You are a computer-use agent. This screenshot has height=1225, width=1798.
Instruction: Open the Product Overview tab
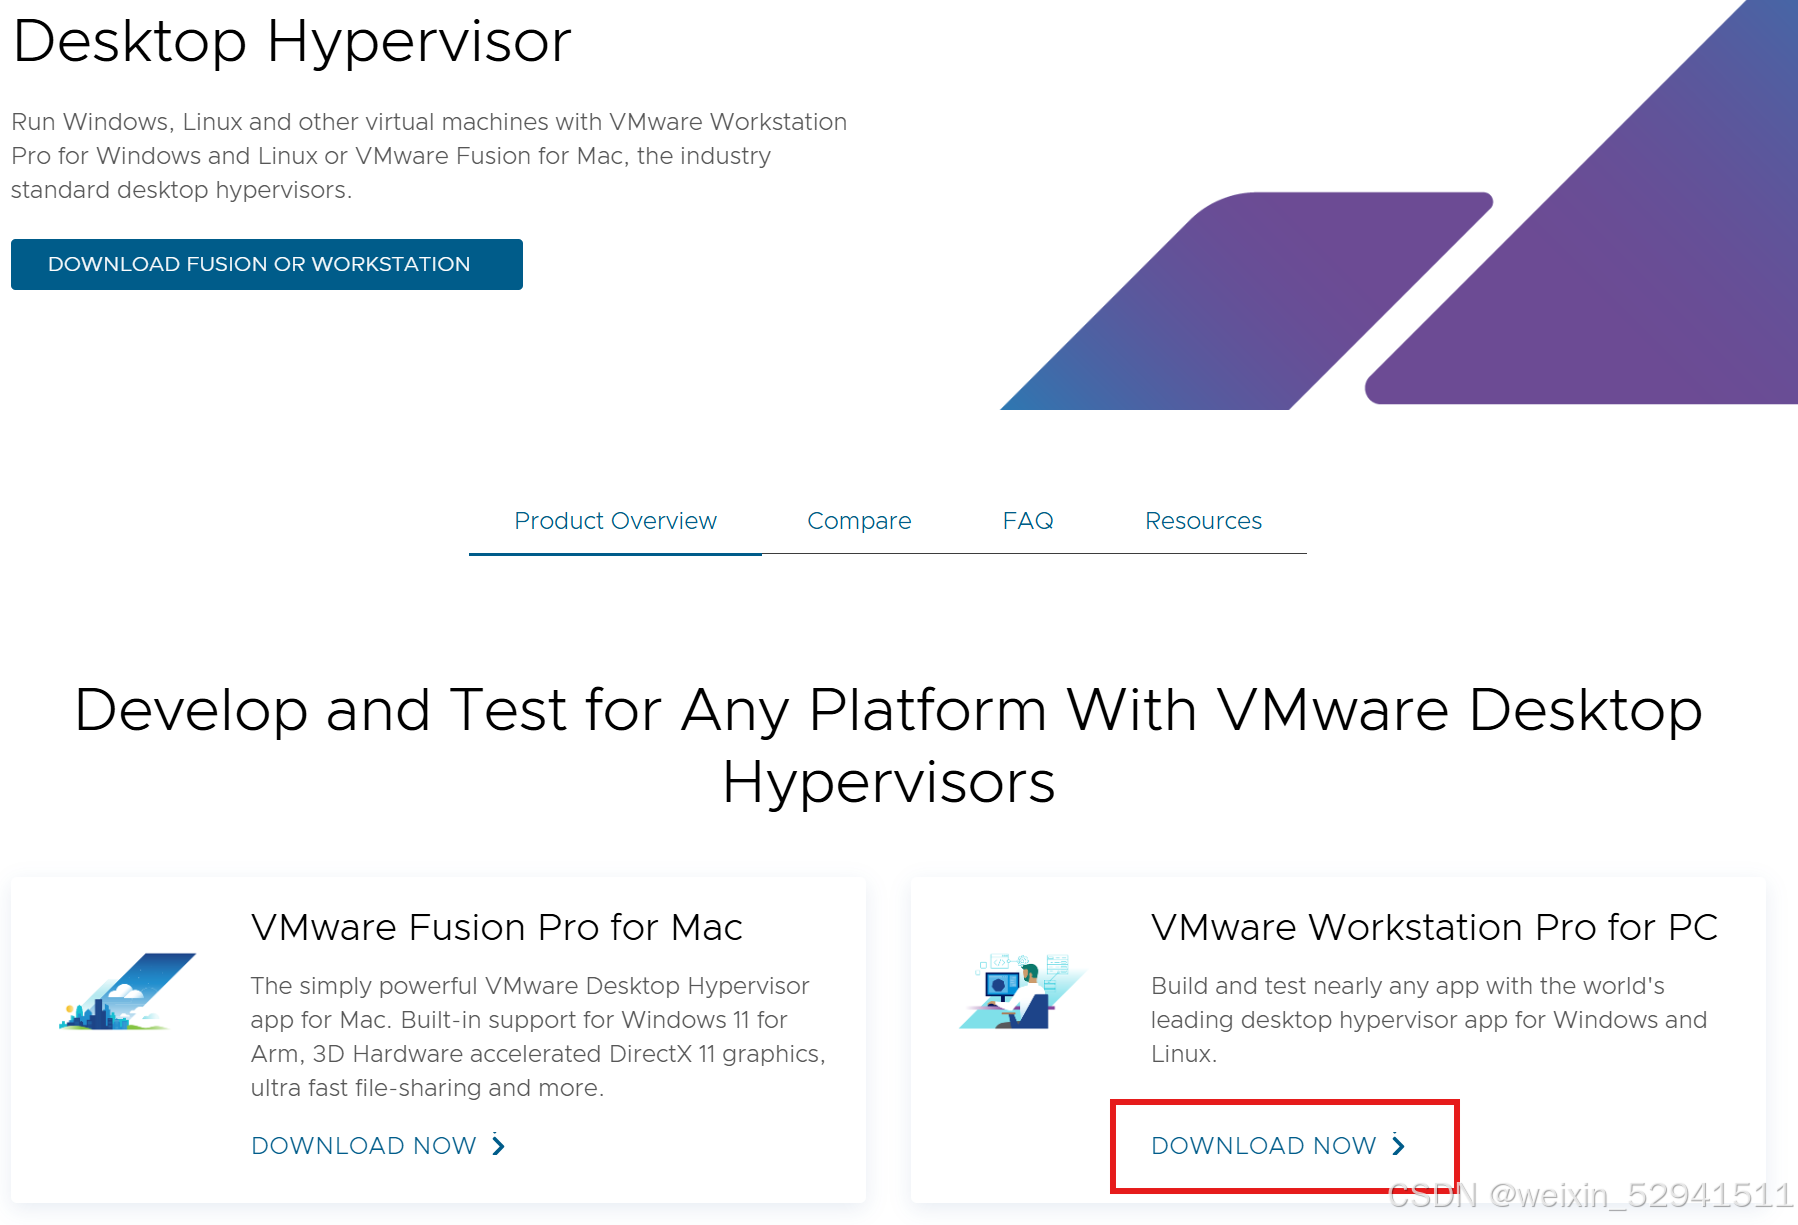pos(615,521)
